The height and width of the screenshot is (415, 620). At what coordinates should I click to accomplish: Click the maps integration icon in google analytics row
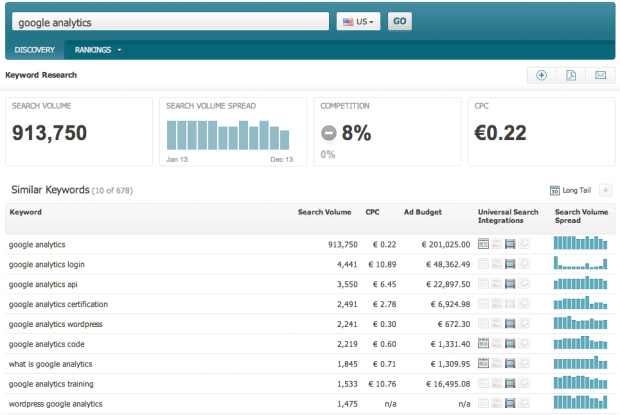pos(524,244)
